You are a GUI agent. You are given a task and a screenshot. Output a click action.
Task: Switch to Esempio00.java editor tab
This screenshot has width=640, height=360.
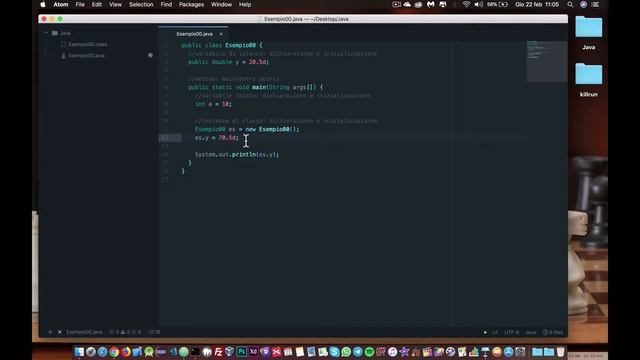(x=194, y=34)
